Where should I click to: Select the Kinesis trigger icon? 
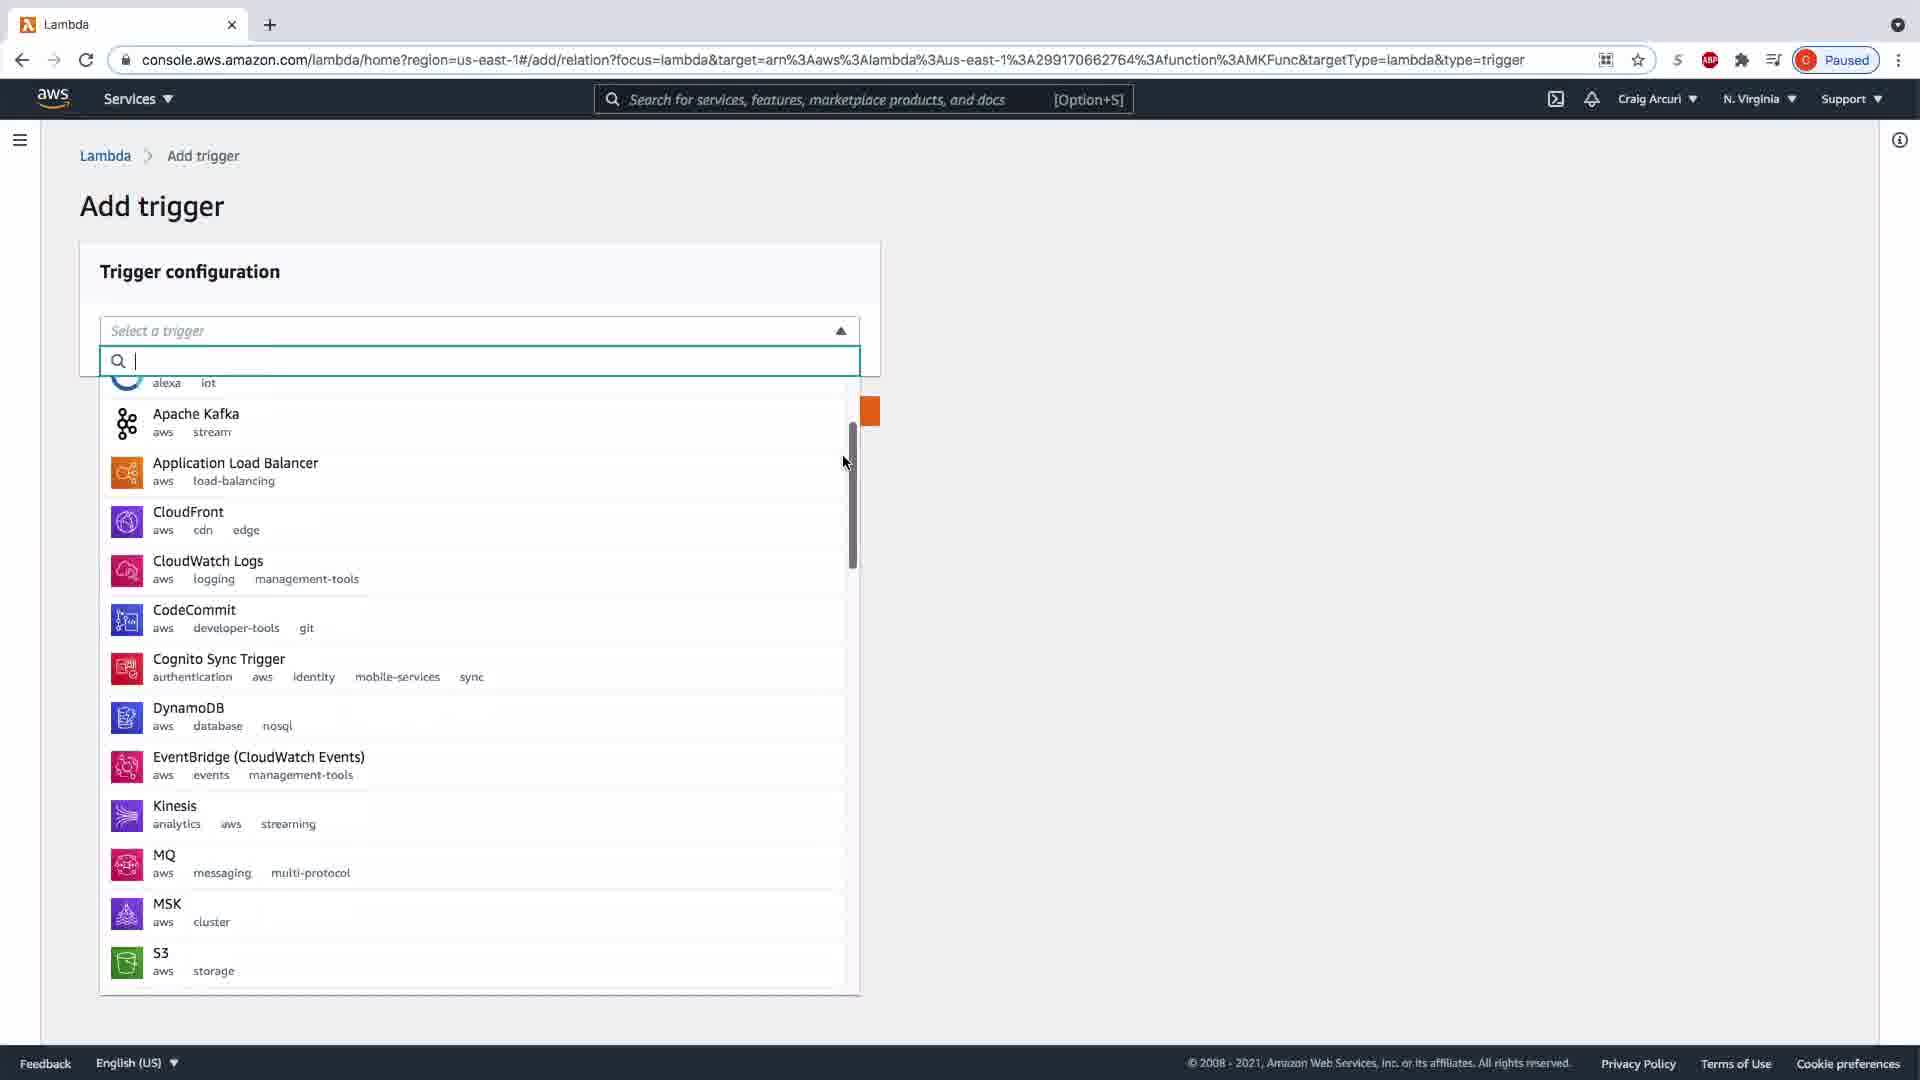pos(127,815)
